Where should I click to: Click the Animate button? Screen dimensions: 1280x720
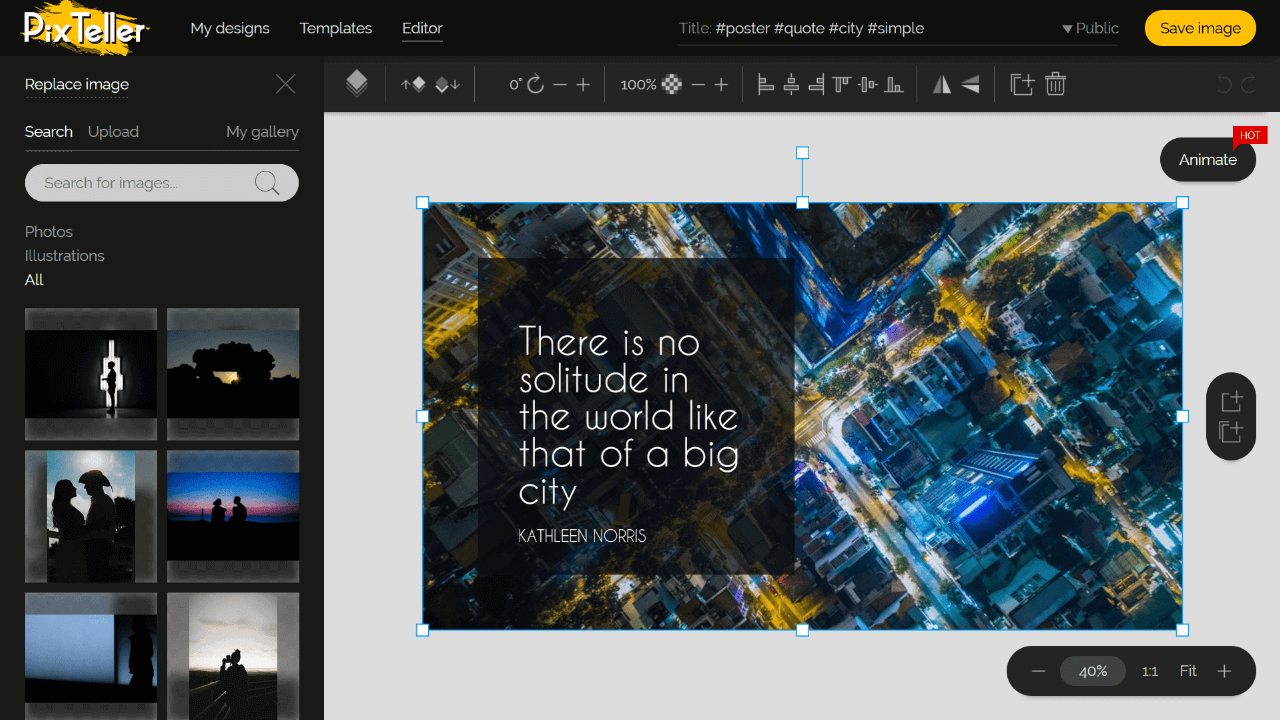pos(1208,159)
